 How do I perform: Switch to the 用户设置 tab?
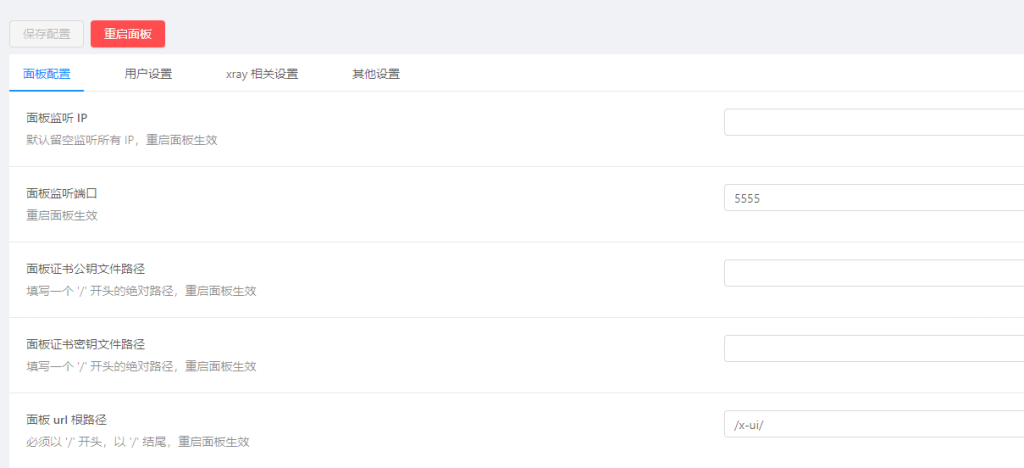click(148, 74)
